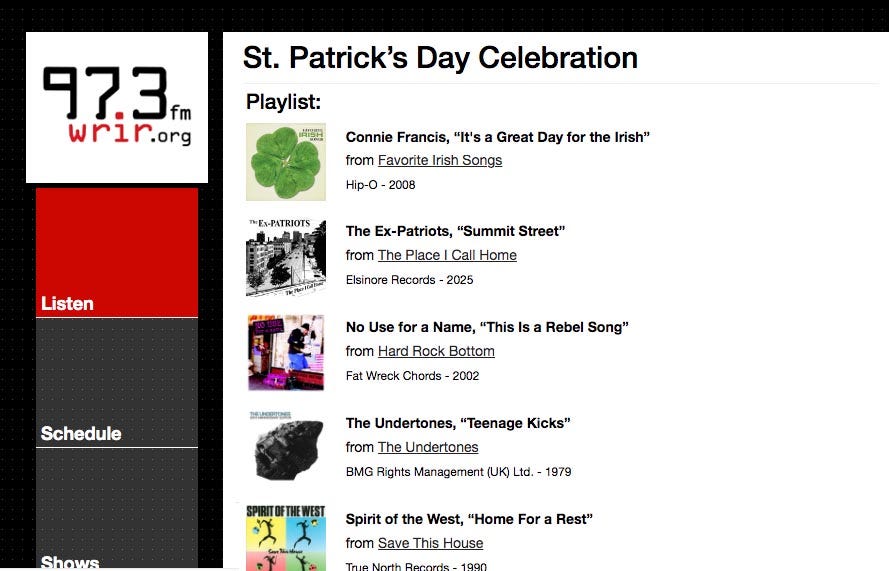Select "This Is a Rebel Song" title
The width and height of the screenshot is (889, 571).
[487, 327]
